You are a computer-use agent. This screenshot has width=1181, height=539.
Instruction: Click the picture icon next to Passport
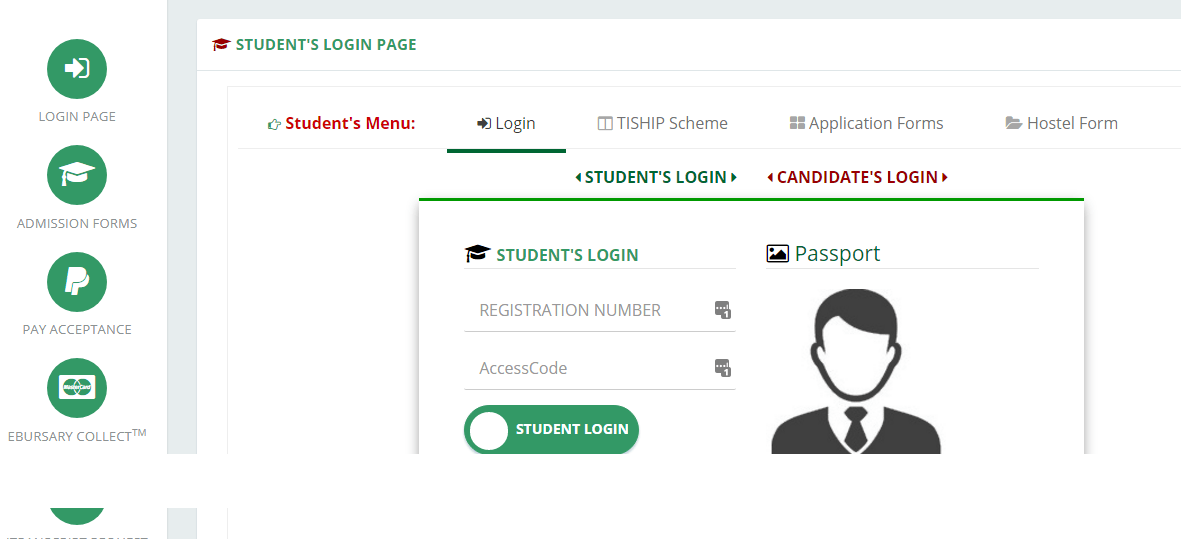pos(777,254)
